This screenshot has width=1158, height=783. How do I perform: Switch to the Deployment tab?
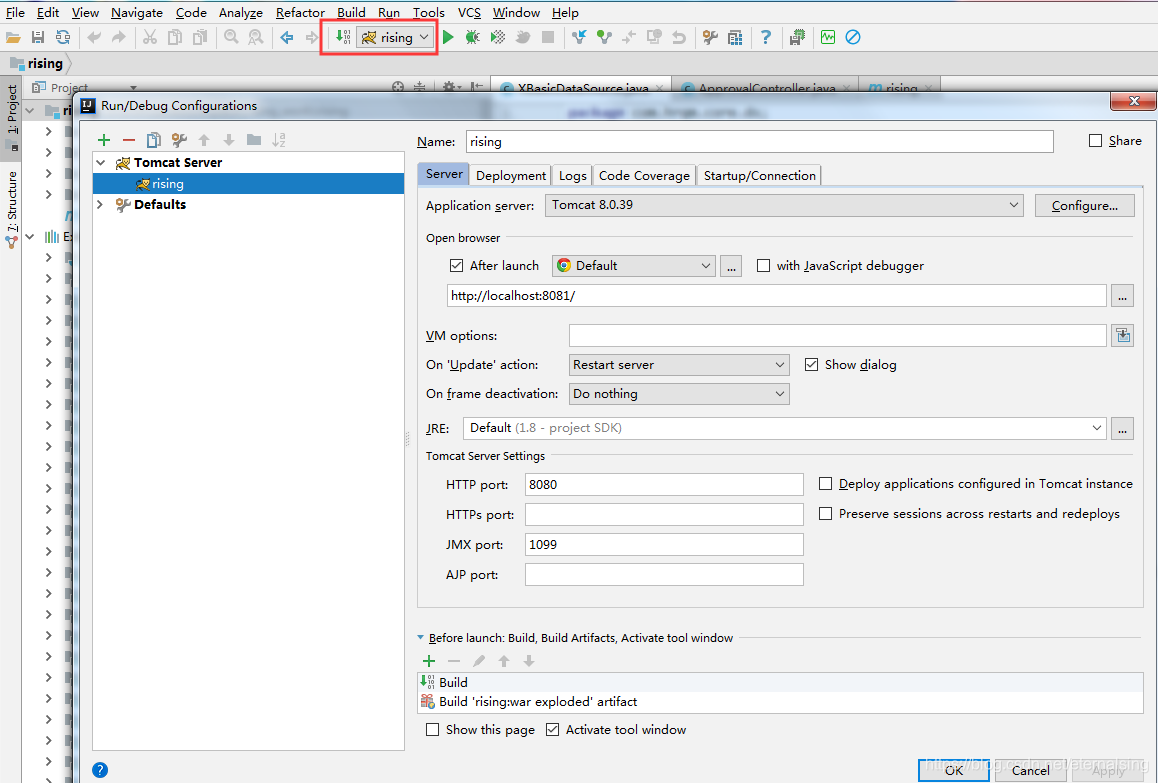511,175
